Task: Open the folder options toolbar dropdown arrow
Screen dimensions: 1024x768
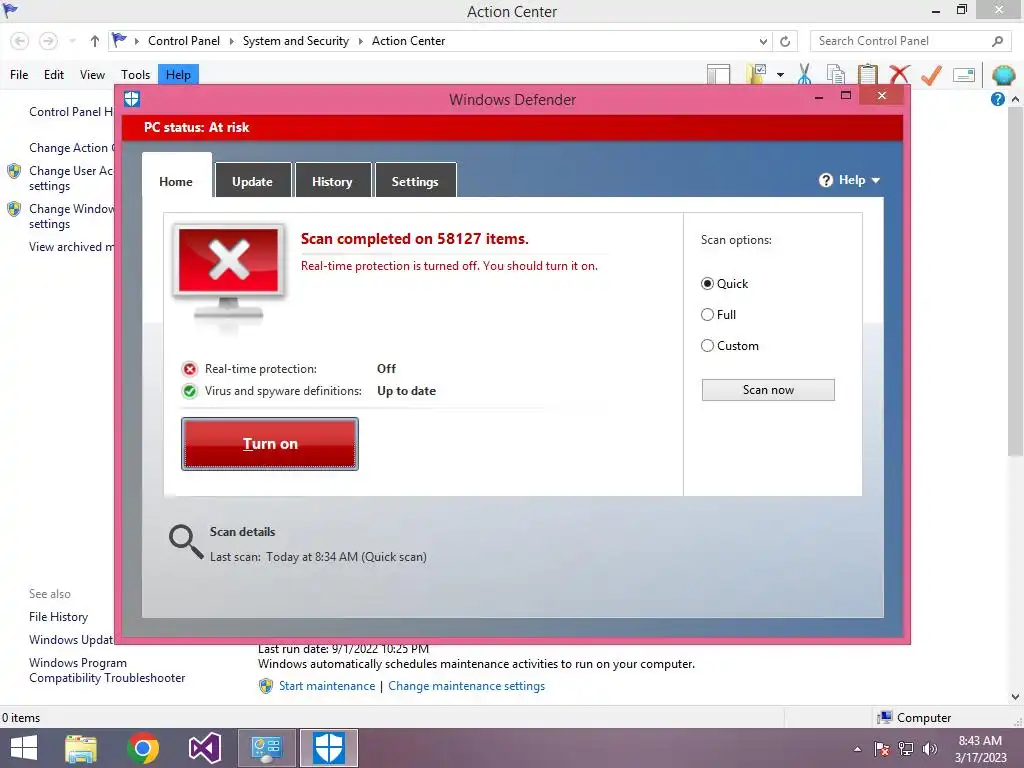Action: pyautogui.click(x=780, y=75)
